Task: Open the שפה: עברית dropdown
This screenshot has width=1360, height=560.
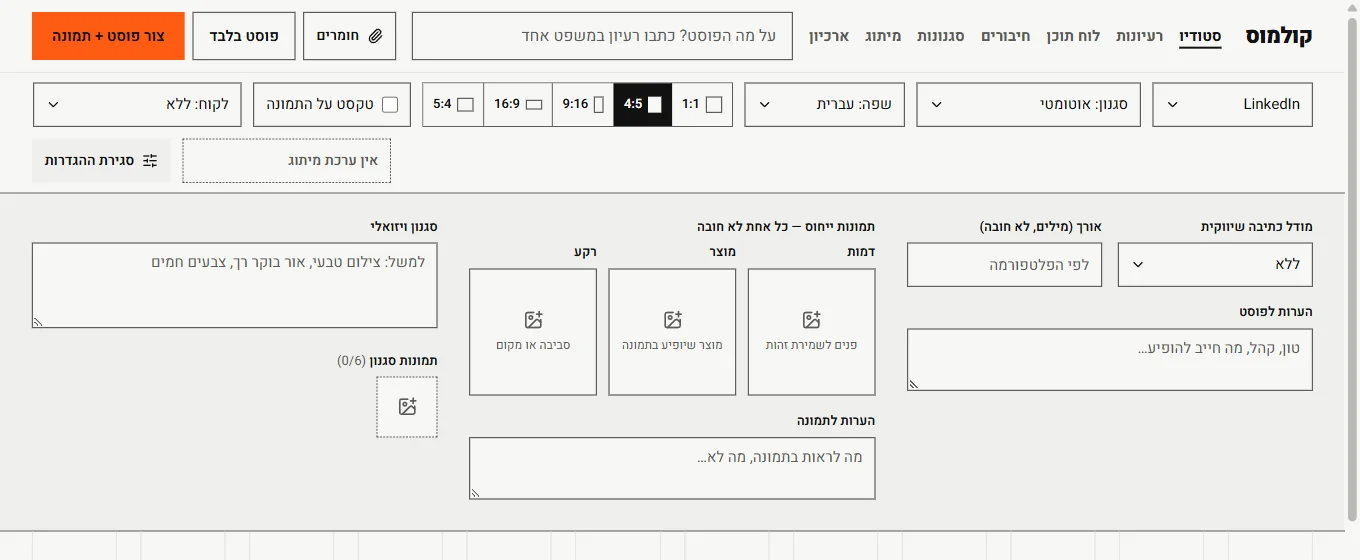Action: pyautogui.click(x=824, y=104)
